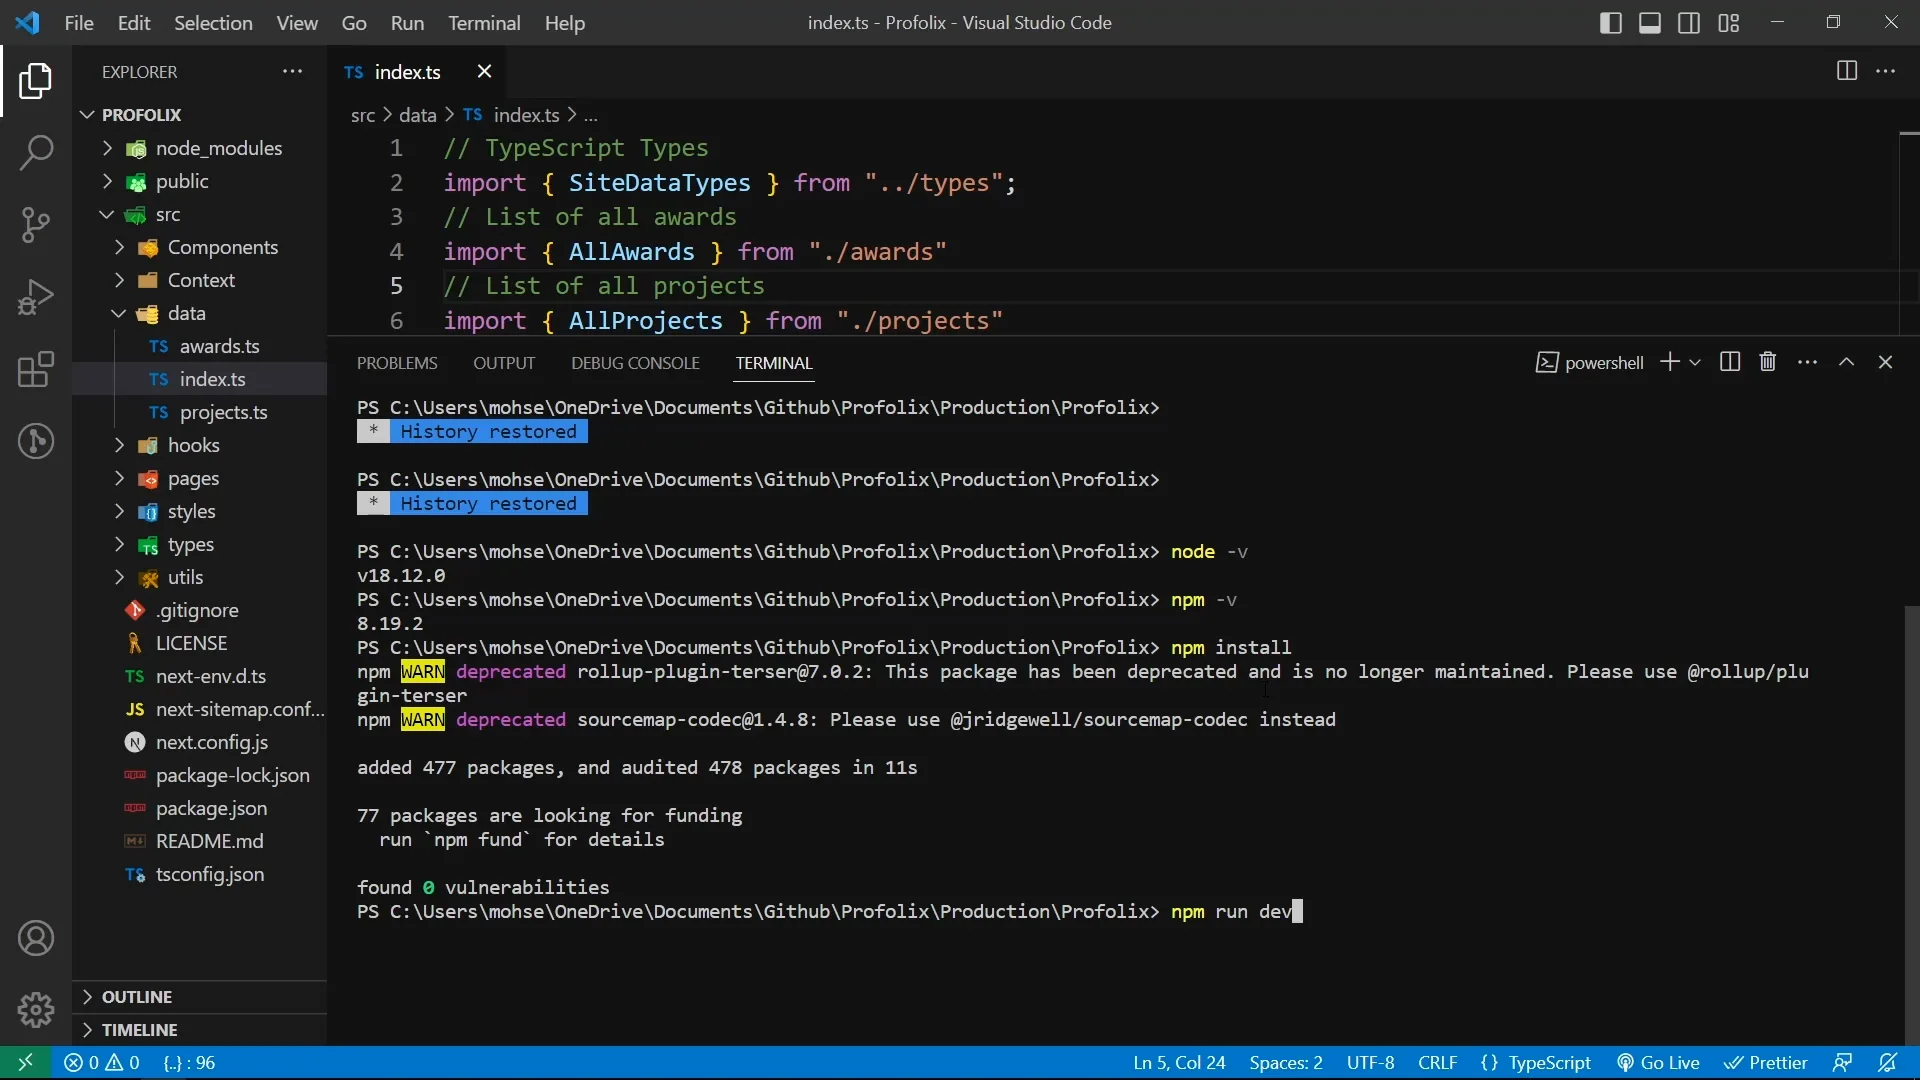
Task: Split the terminal panel
Action: tap(1730, 362)
